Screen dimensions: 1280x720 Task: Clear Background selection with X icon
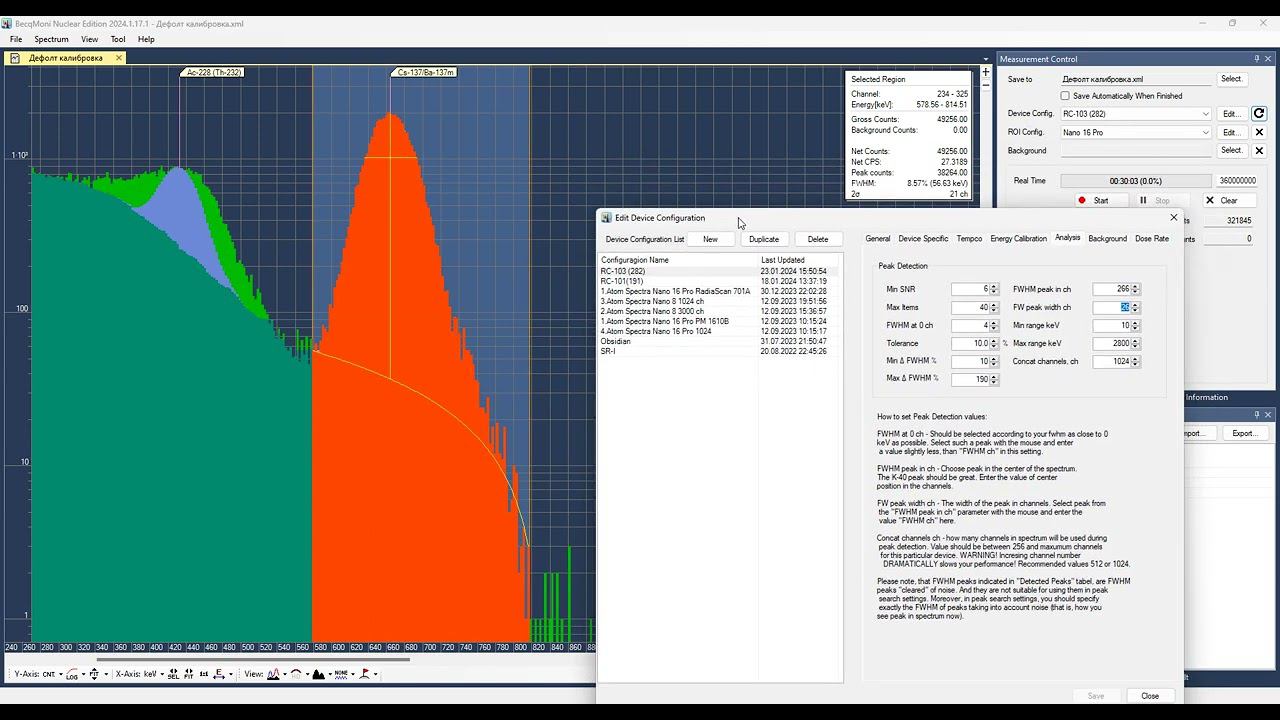[1259, 151]
